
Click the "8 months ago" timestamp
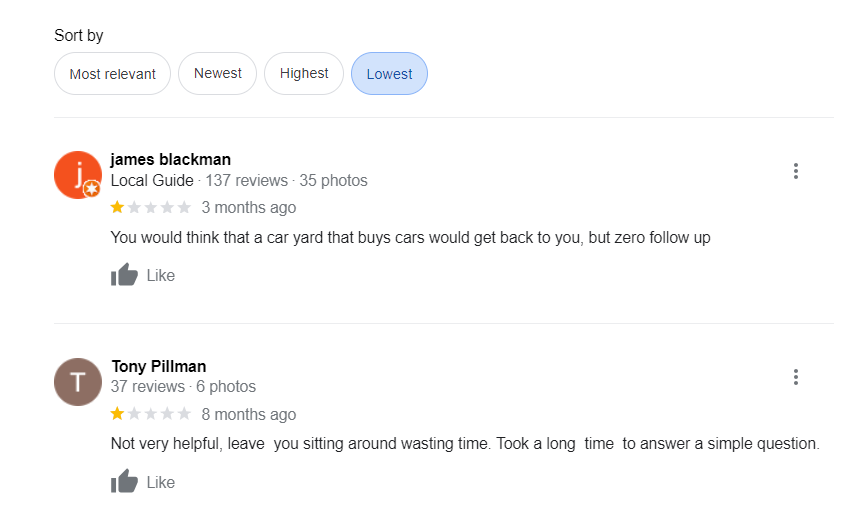248,414
